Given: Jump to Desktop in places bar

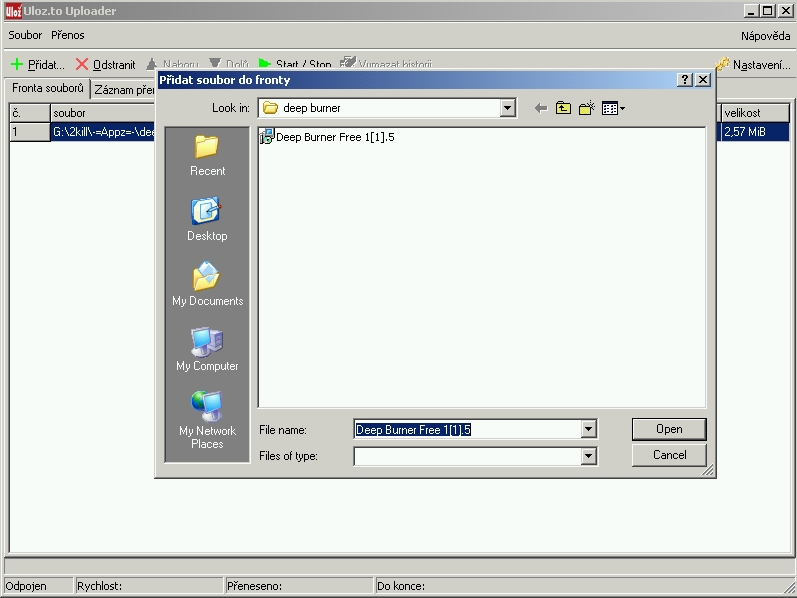Looking at the screenshot, I should [207, 219].
